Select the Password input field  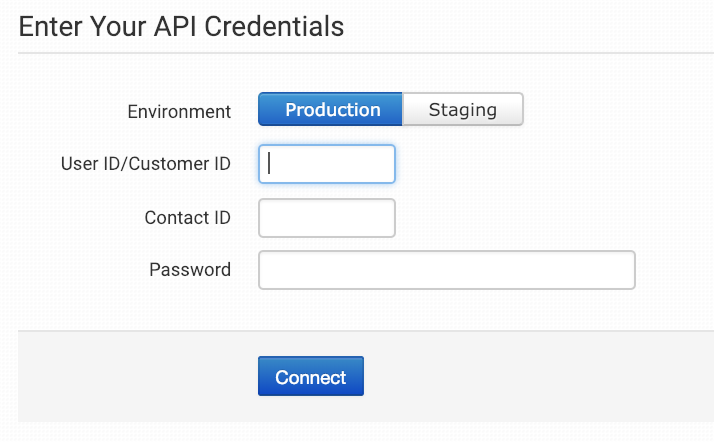tap(446, 270)
